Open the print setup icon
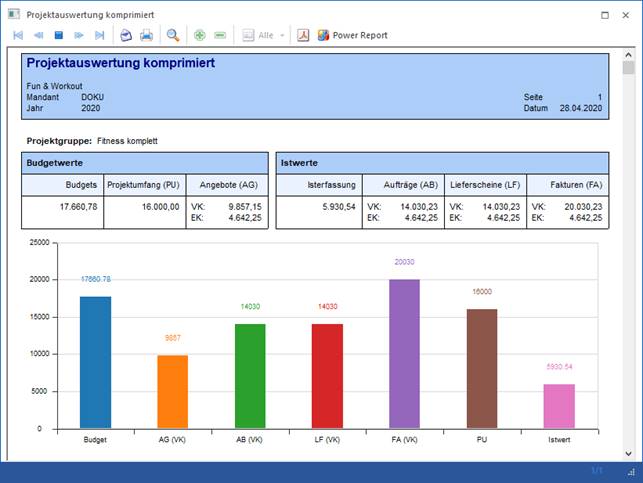The width and height of the screenshot is (643, 483). [126, 35]
